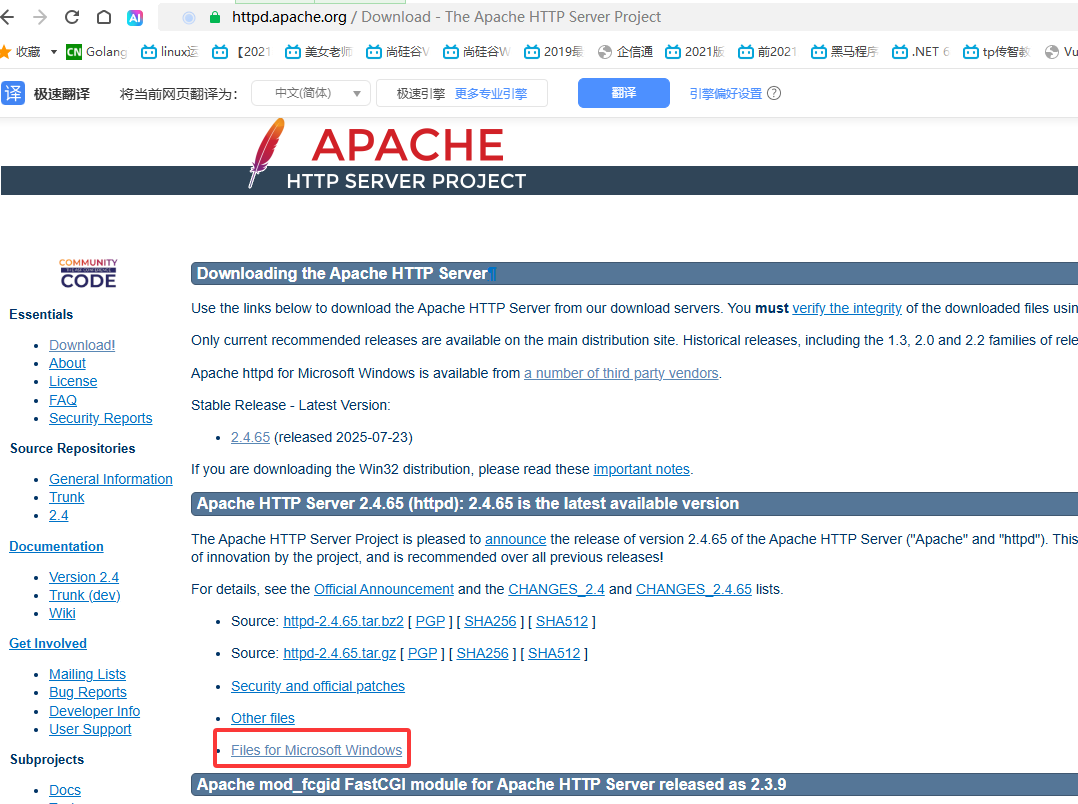The height and width of the screenshot is (804, 1078).
Task: Open the Trunk source repository link
Action: [x=67, y=497]
